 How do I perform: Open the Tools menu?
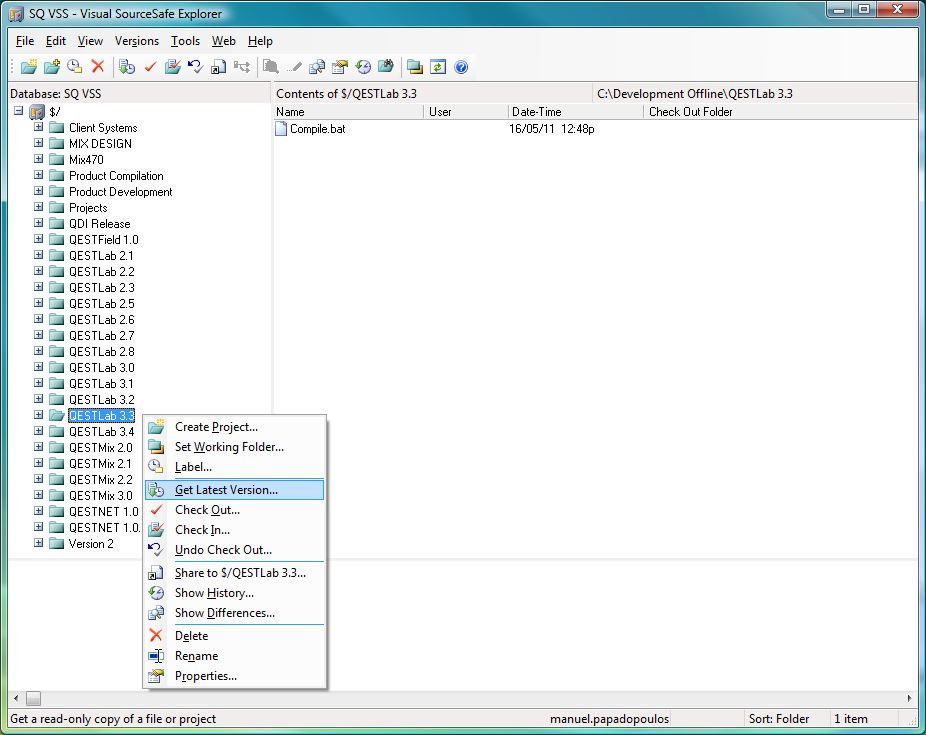point(185,41)
